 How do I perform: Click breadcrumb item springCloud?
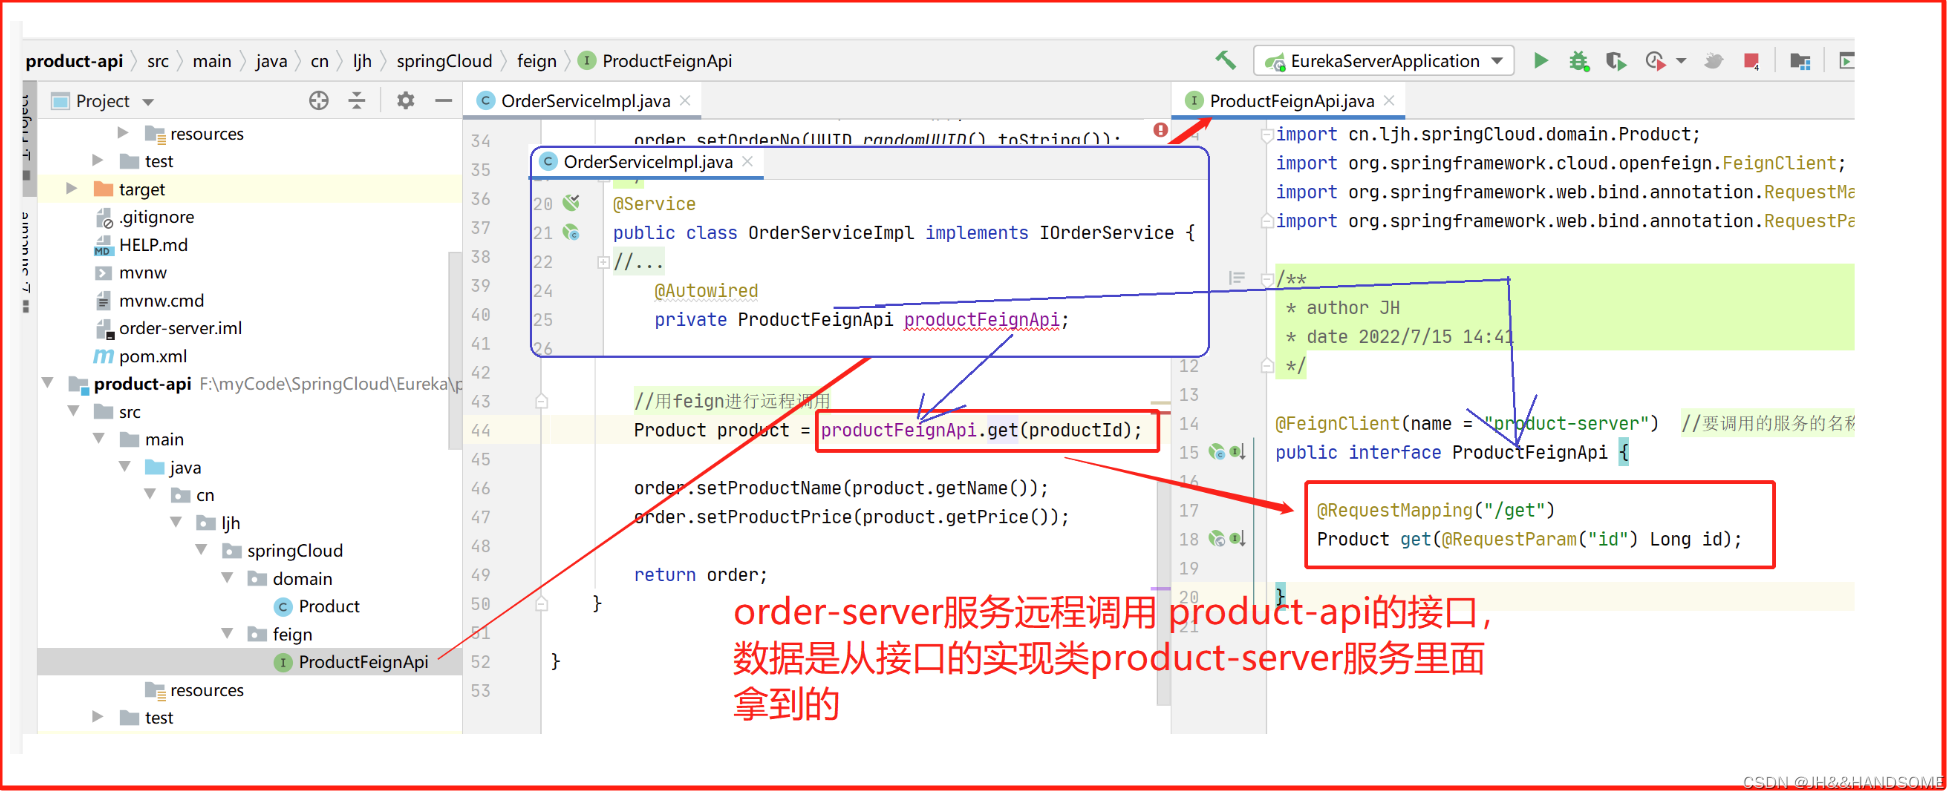(x=444, y=61)
